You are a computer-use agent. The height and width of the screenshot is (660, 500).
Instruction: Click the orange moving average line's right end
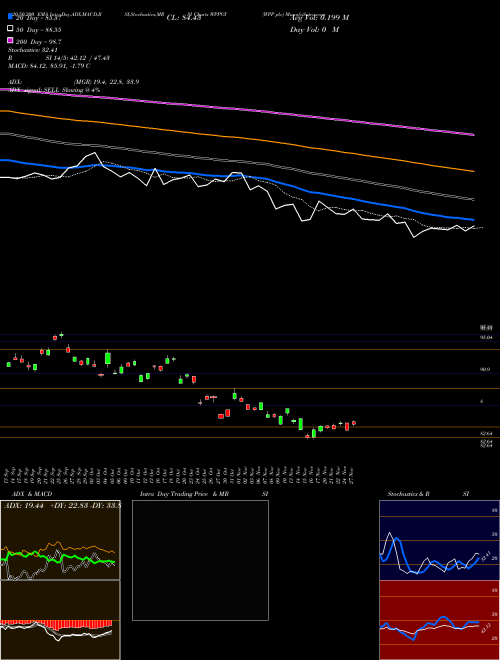472,171
